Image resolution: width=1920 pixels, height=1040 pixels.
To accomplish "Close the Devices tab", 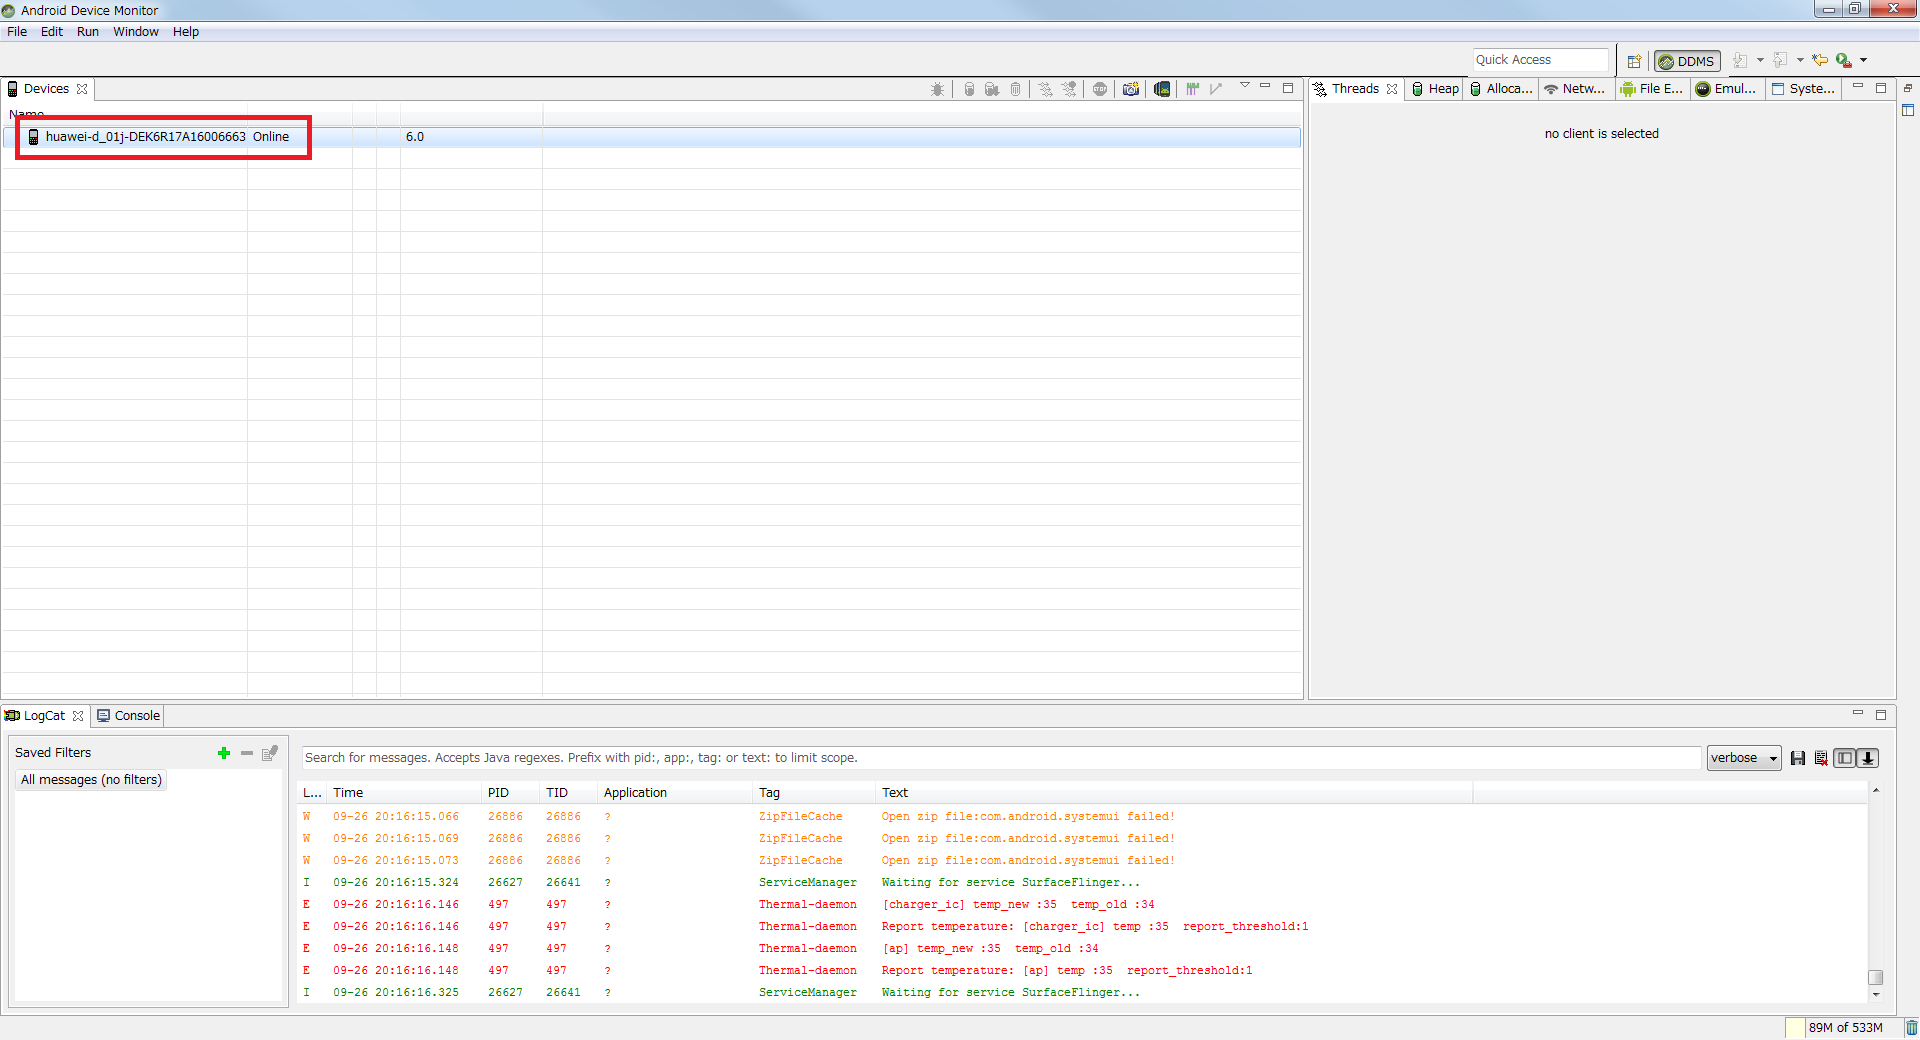I will [x=82, y=89].
